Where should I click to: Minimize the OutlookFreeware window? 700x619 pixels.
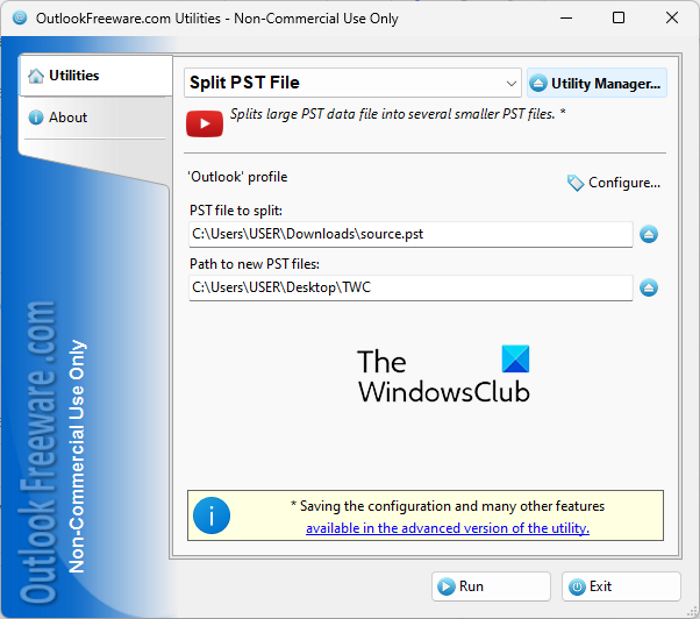coord(566,18)
